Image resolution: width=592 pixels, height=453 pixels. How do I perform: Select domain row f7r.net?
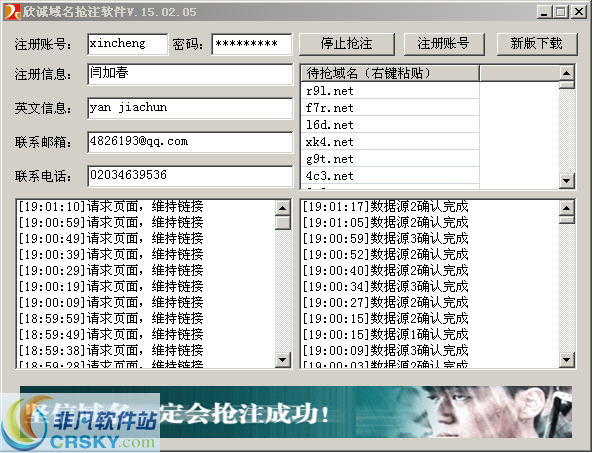[x=390, y=108]
